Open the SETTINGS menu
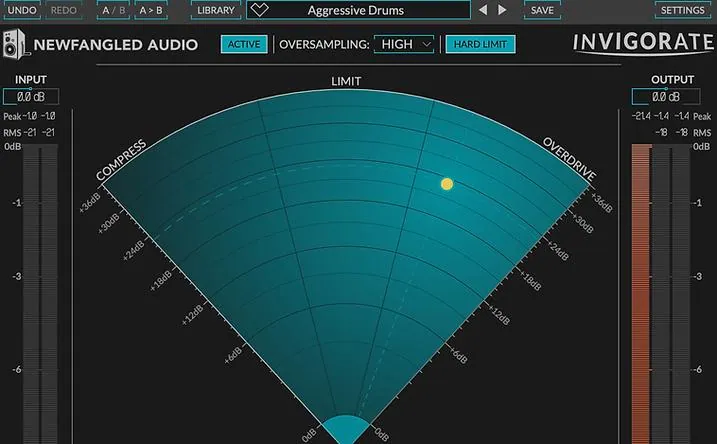Screen dimensions: 717x444 (x=683, y=11)
